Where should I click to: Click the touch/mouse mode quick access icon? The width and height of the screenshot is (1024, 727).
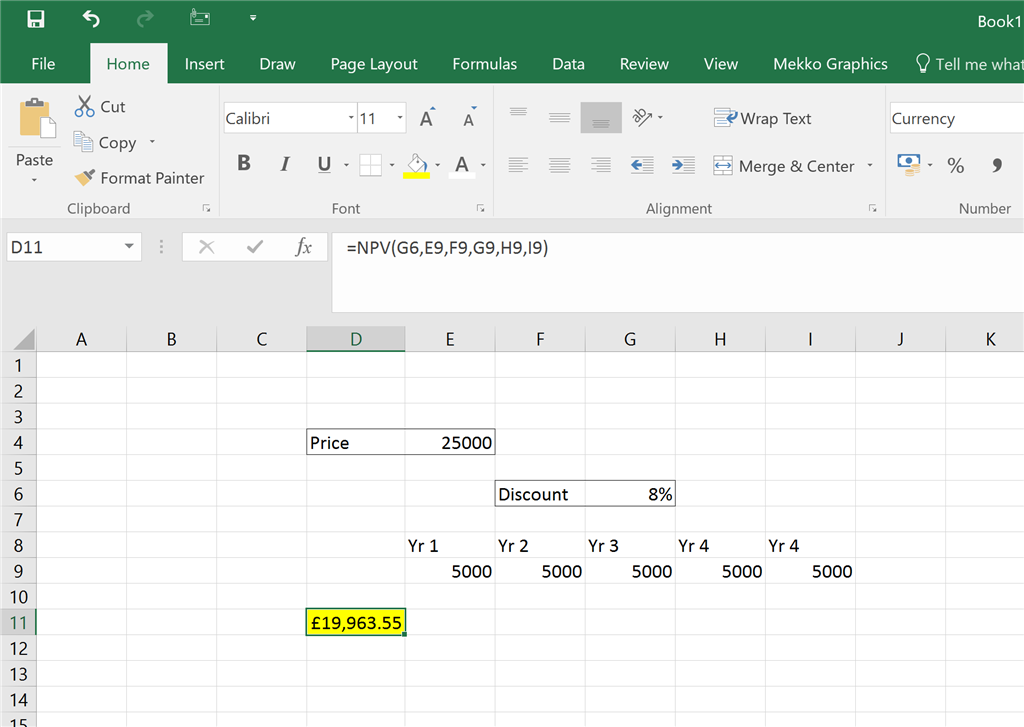click(x=200, y=18)
